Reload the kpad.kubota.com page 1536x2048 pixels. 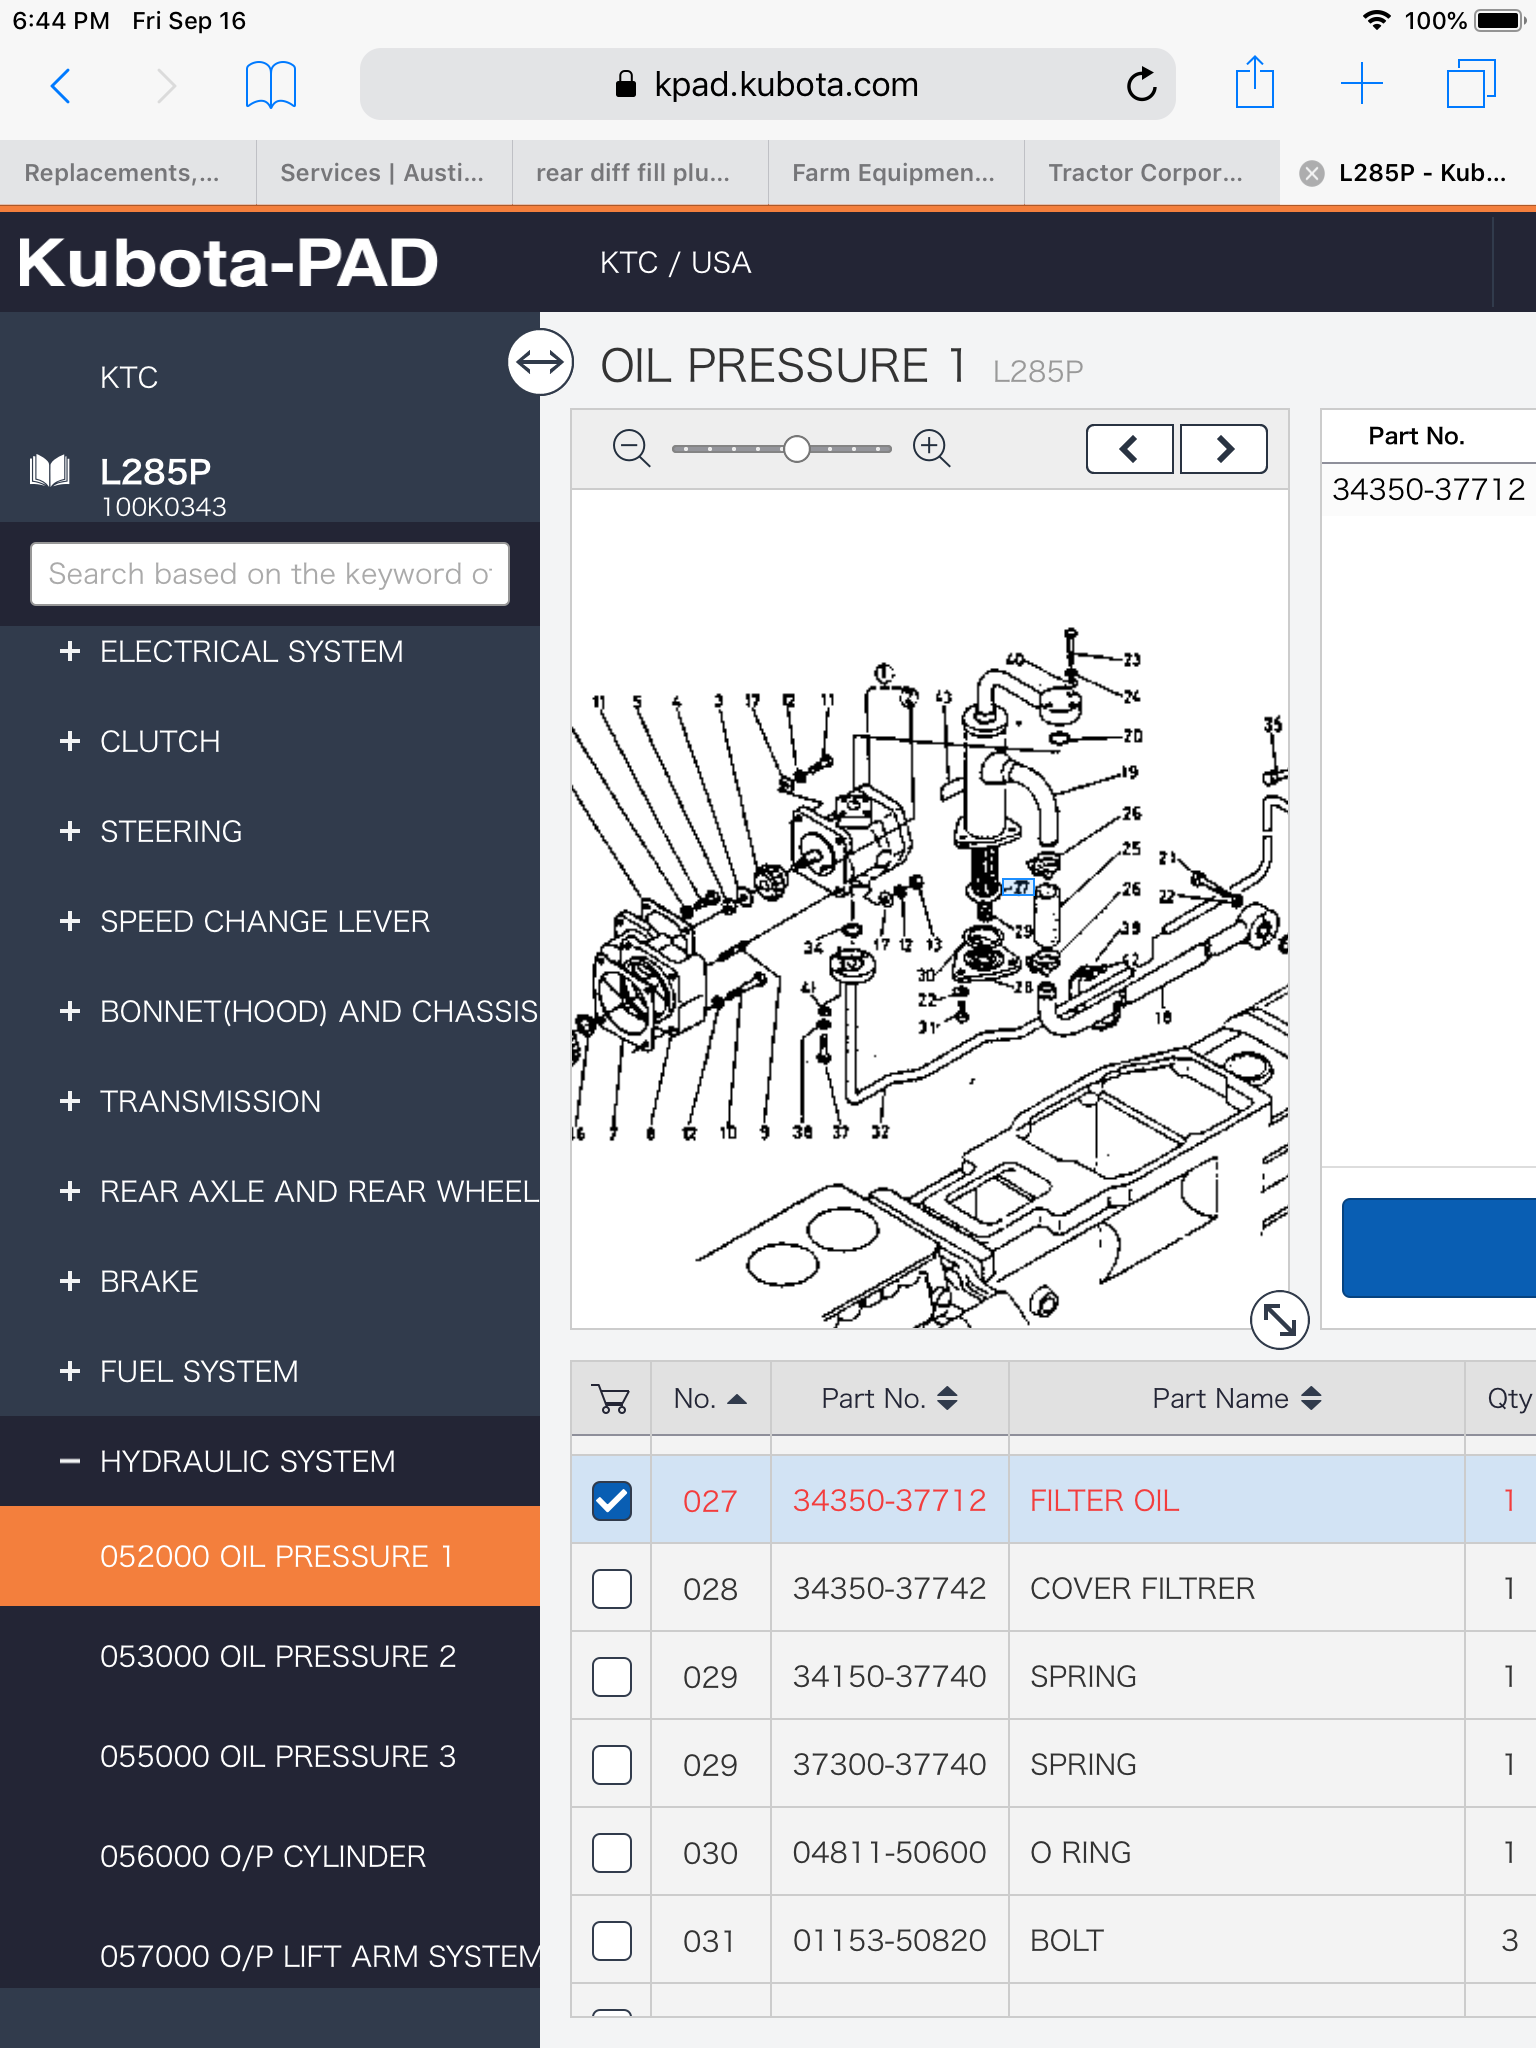1140,85
